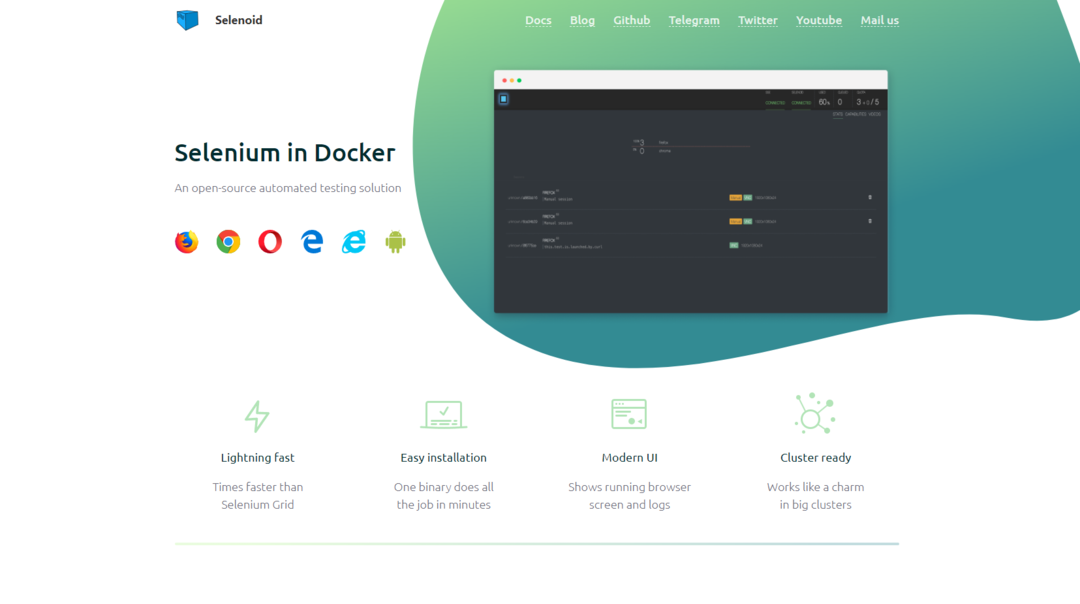Click the "Selenium in Docker" heading
Image resolution: width=1080 pixels, height=604 pixels.
[x=284, y=153]
